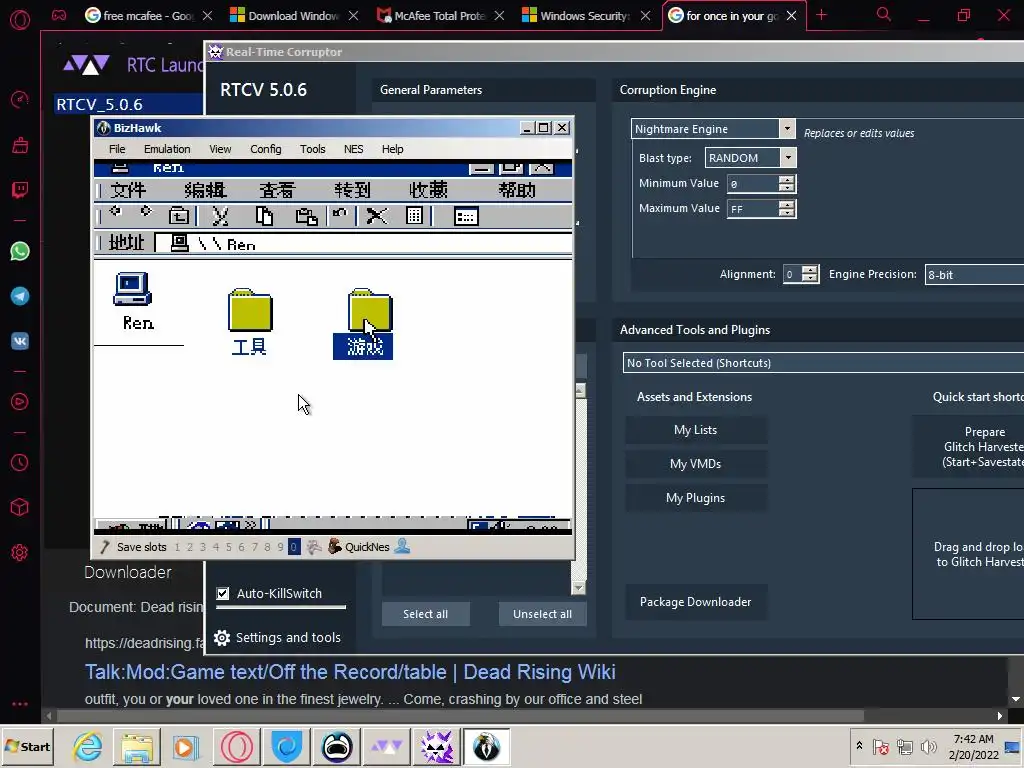1024x768 pixels.
Task: Open My VMDs
Action: pos(696,464)
